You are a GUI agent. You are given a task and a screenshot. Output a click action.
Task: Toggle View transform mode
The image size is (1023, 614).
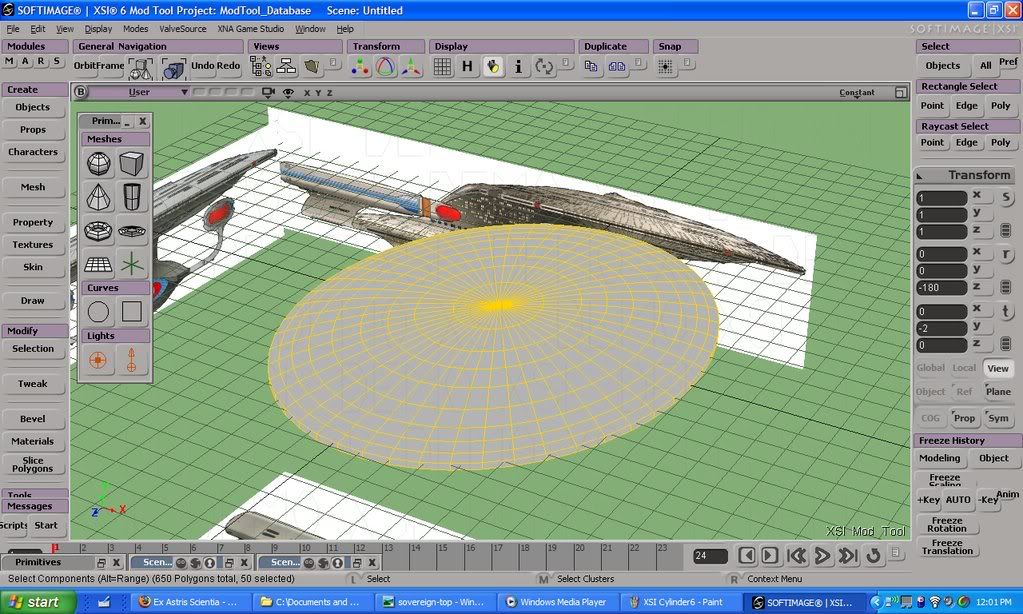[998, 368]
